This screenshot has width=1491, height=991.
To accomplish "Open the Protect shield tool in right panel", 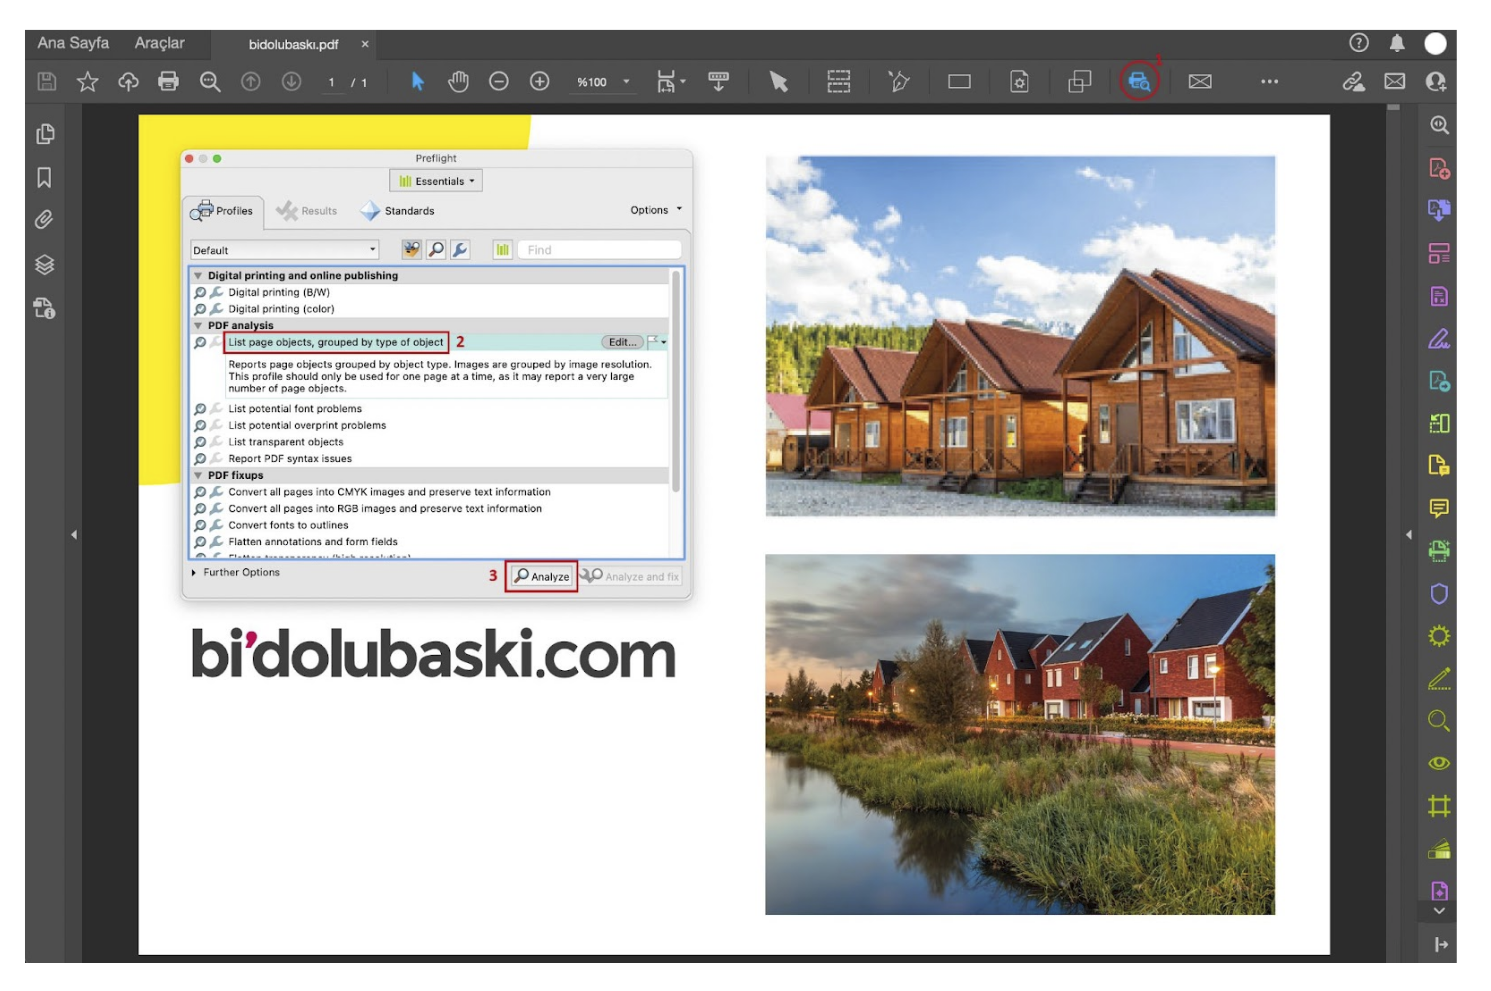I will point(1439,594).
